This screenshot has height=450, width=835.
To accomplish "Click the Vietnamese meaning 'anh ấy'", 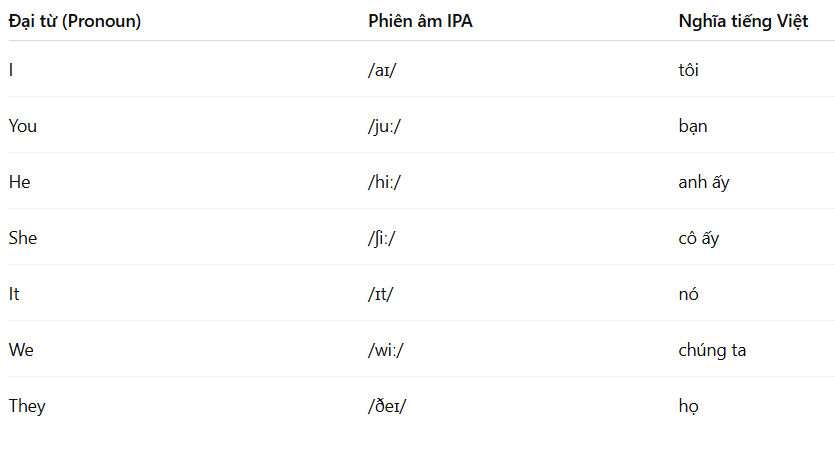I will pyautogui.click(x=704, y=182).
